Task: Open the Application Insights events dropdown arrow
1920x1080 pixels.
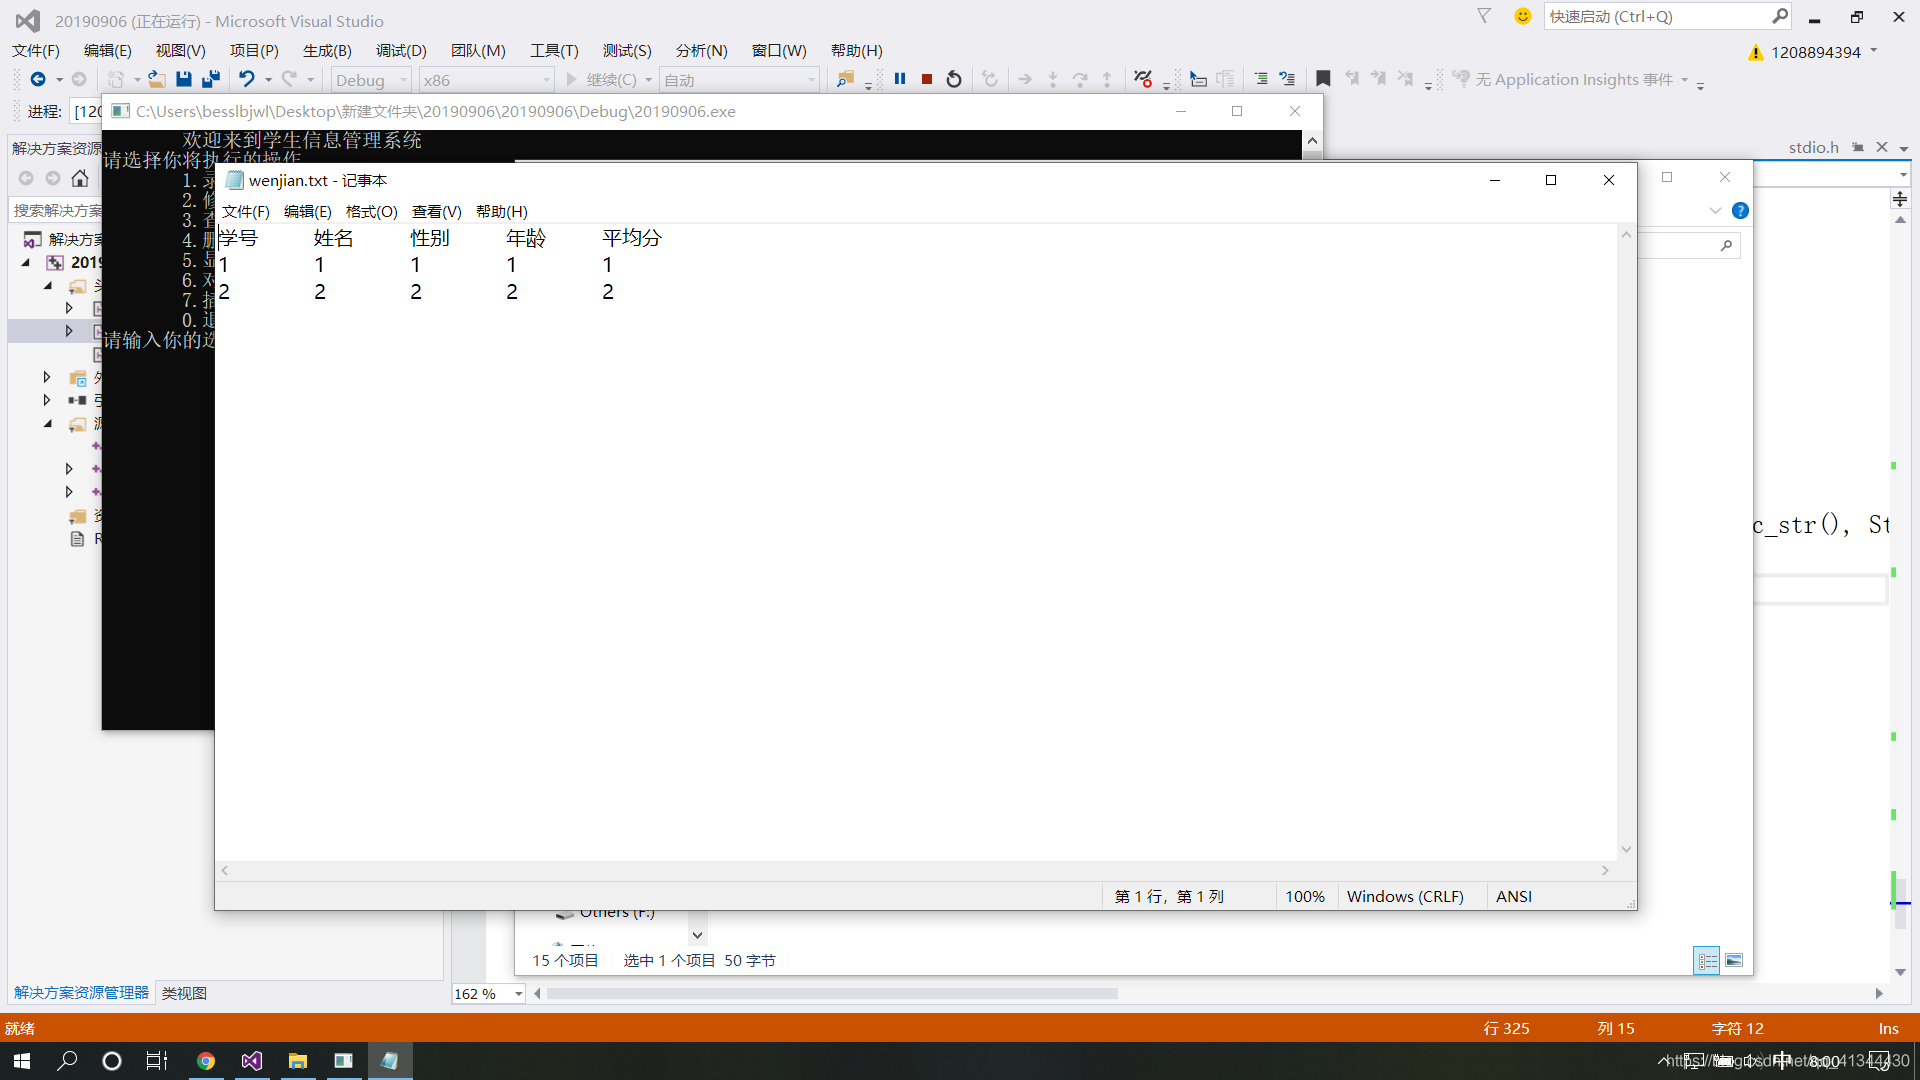Action: pyautogui.click(x=1685, y=80)
